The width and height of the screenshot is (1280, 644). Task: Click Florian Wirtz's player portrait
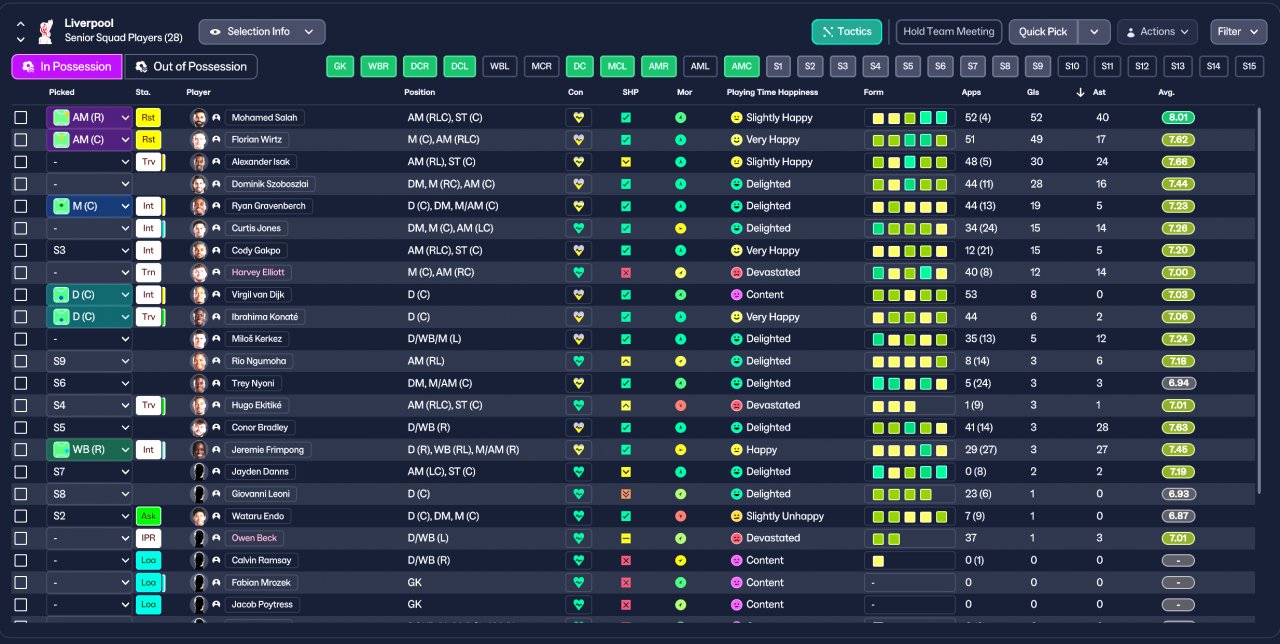(x=199, y=139)
